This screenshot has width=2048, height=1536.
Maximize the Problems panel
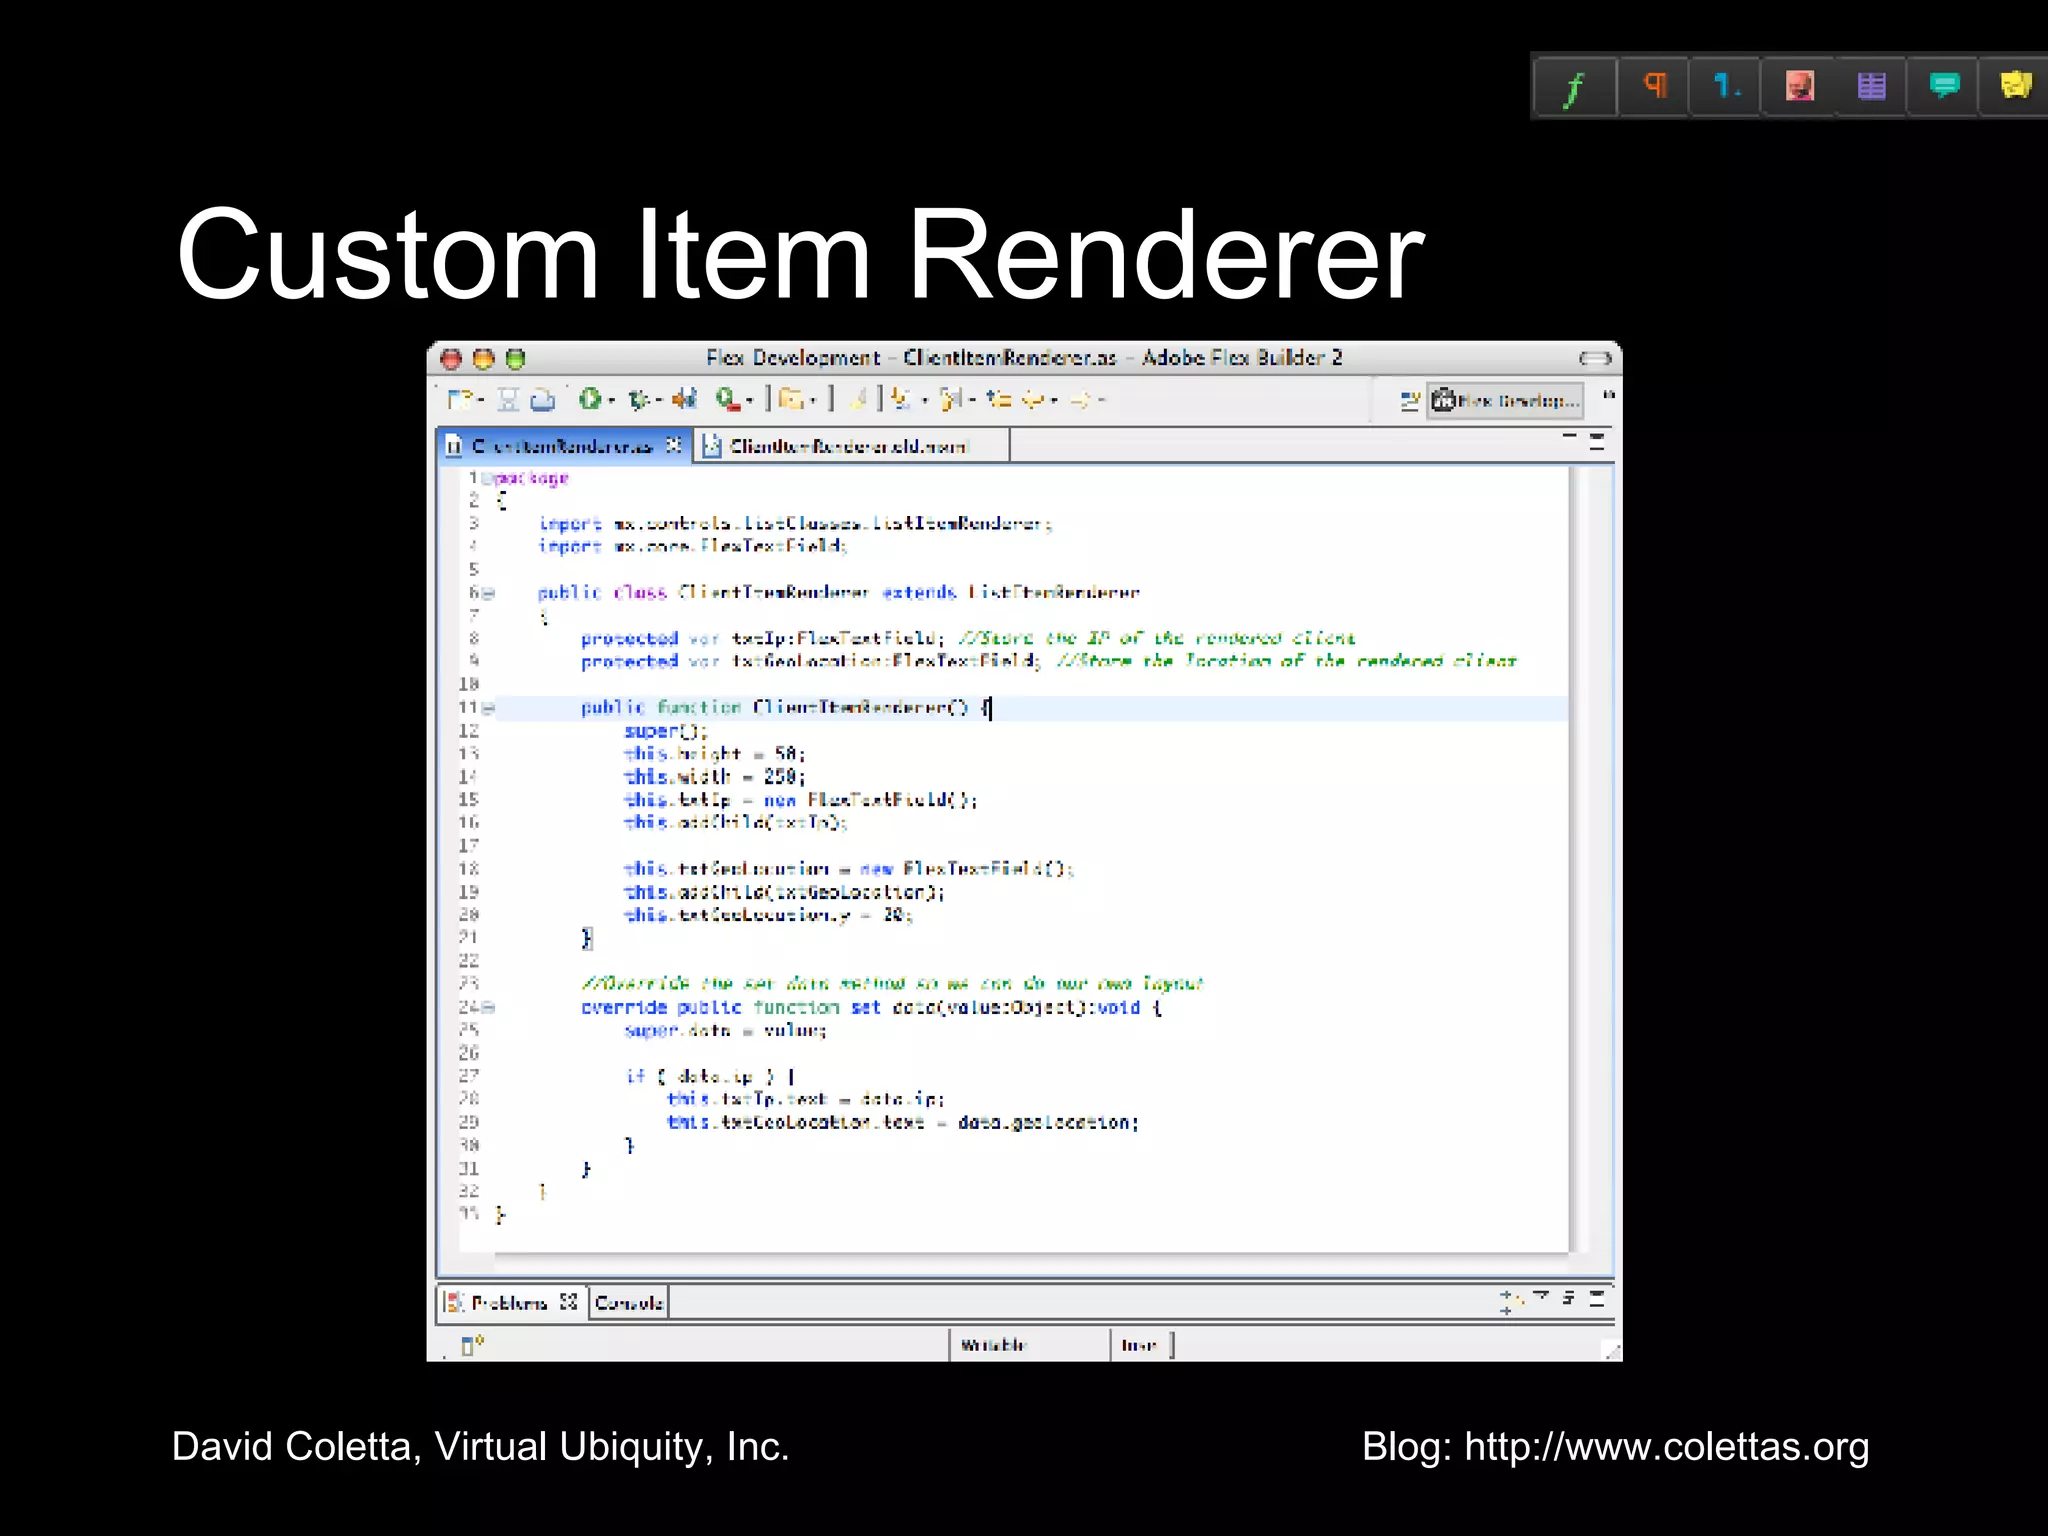(1597, 1299)
